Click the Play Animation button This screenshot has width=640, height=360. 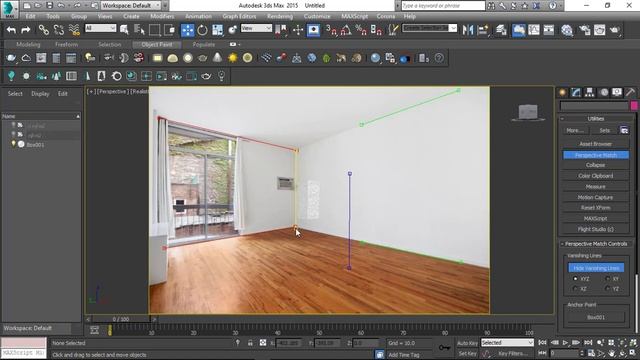coord(565,342)
